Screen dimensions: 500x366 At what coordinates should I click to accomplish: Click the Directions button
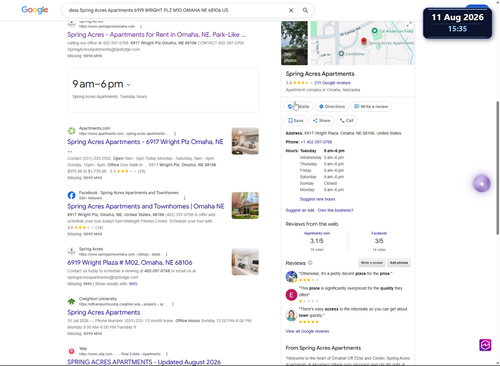click(332, 106)
